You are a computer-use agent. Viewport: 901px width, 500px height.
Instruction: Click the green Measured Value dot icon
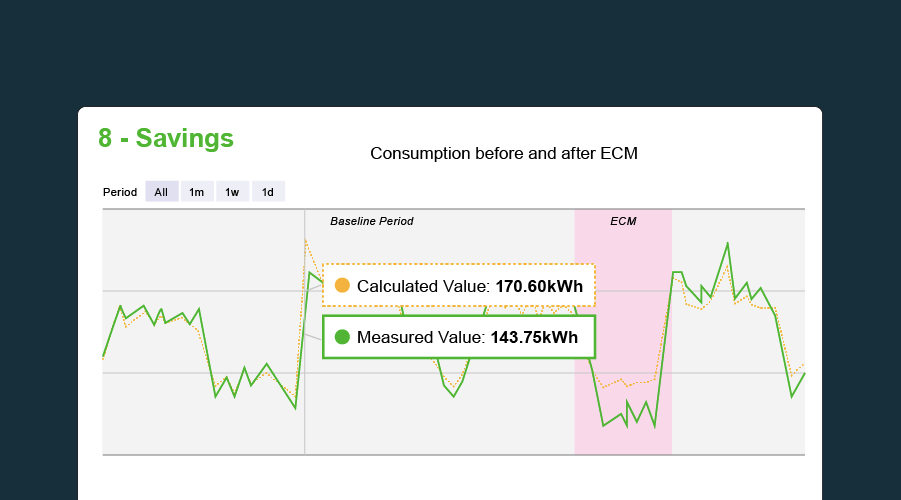point(342,337)
